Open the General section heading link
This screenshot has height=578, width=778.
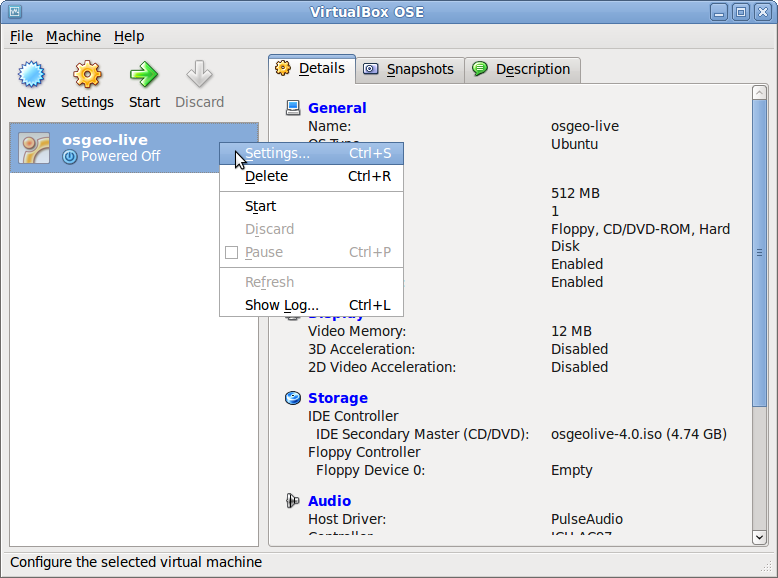[337, 108]
